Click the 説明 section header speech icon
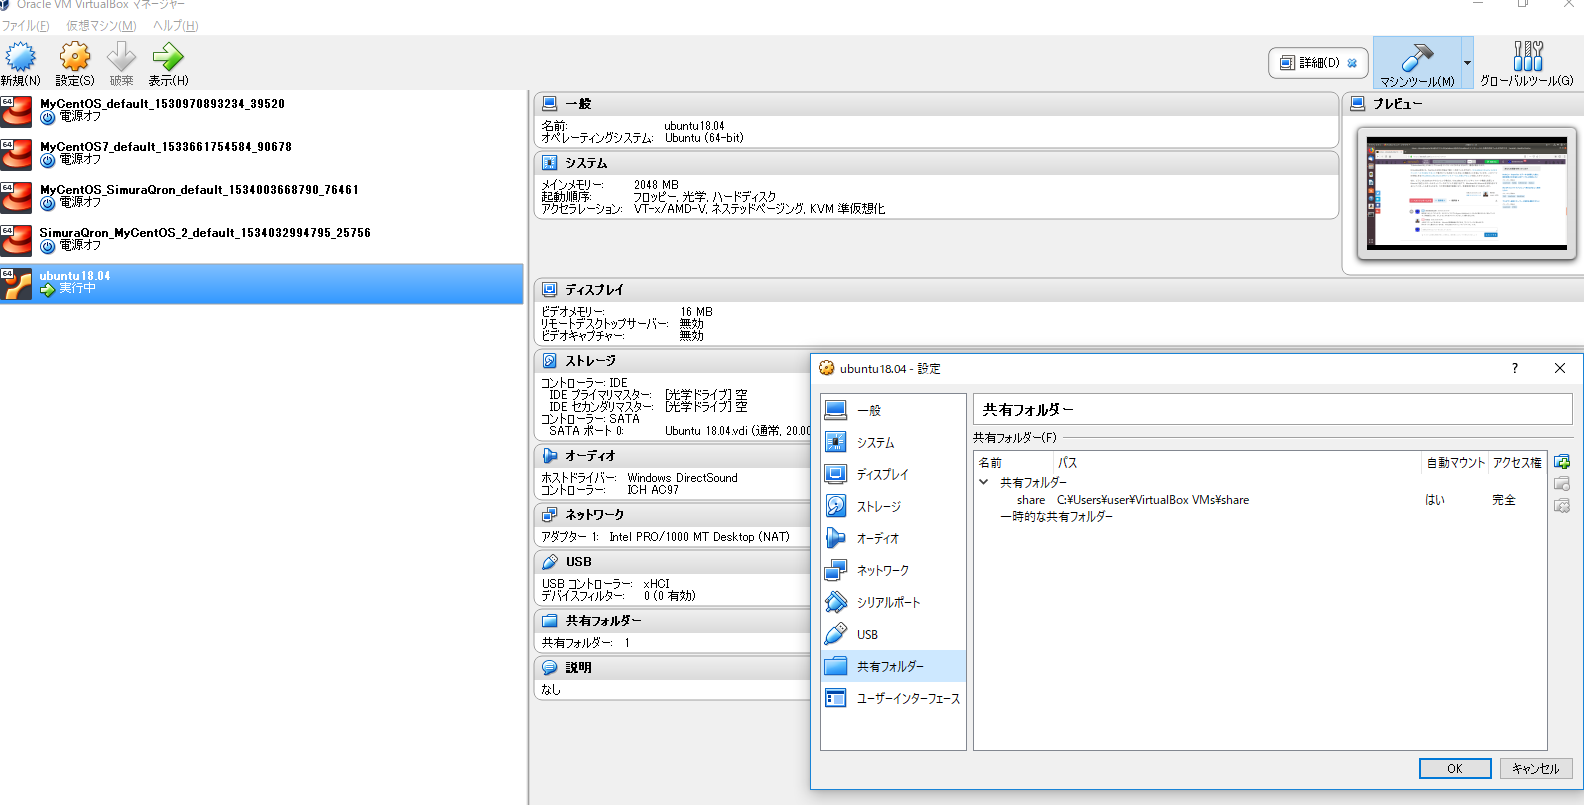Viewport: 1584px width, 805px height. point(550,667)
